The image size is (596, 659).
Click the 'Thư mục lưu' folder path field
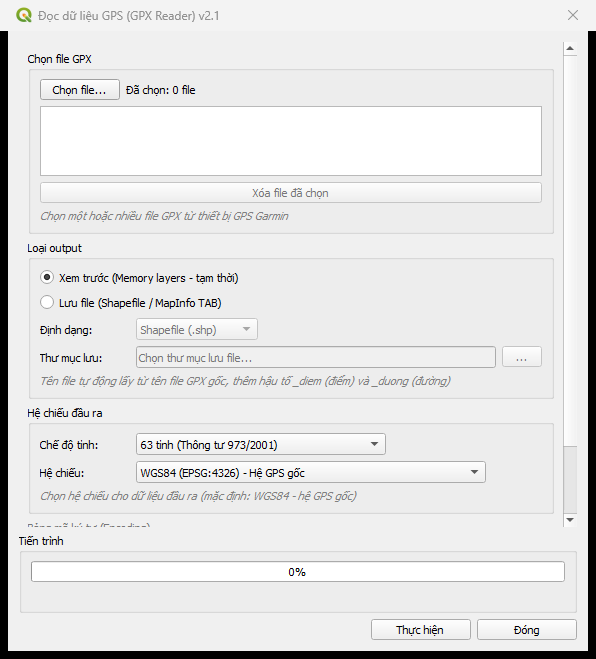316,358
